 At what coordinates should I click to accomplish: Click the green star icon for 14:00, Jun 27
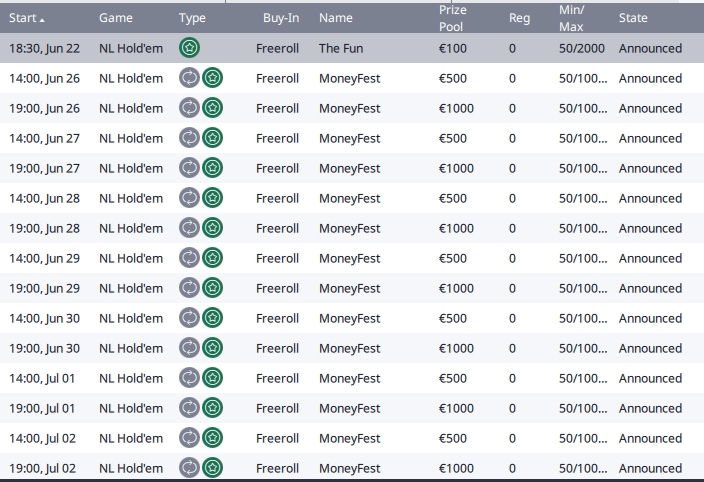pos(212,138)
